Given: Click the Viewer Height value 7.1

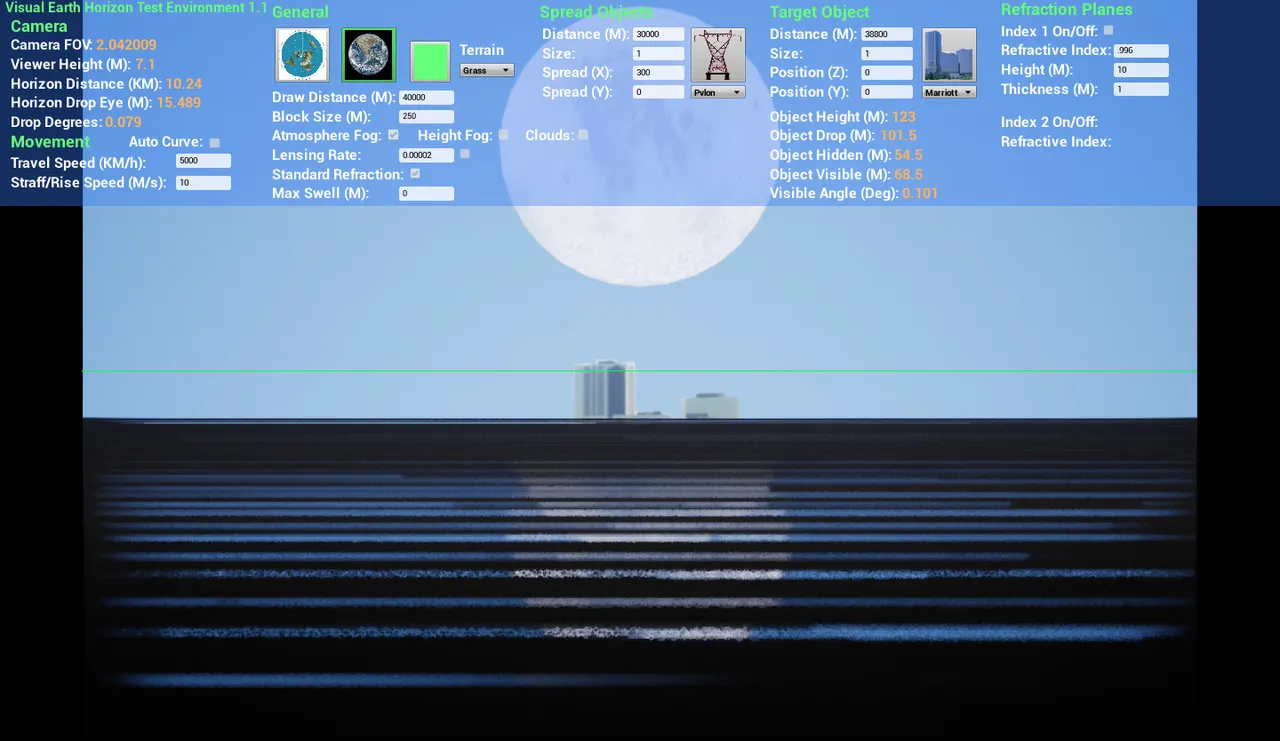Looking at the screenshot, I should (145, 64).
